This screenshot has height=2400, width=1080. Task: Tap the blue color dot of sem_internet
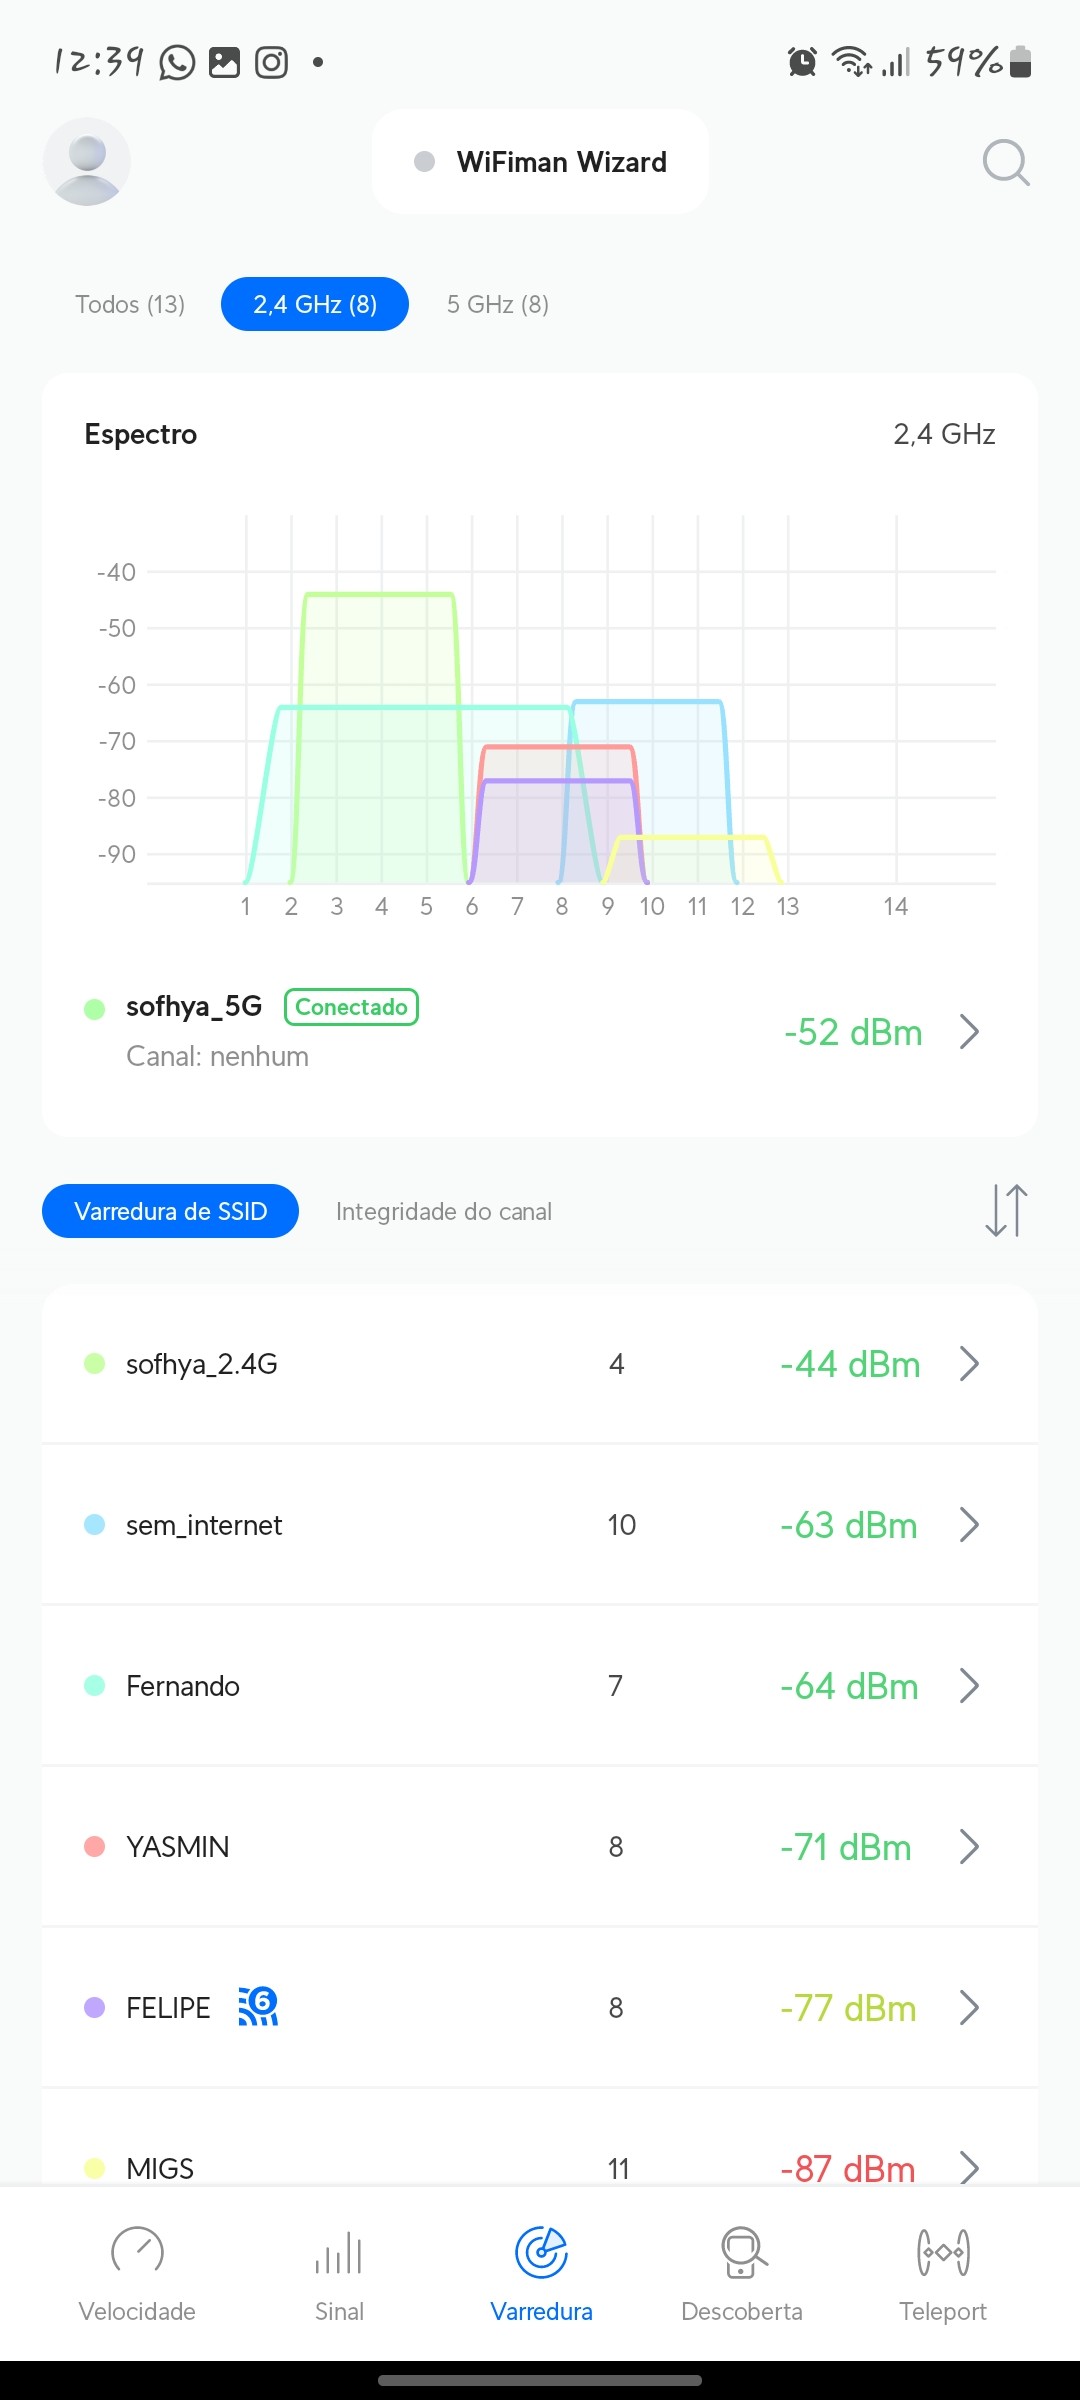95,1525
